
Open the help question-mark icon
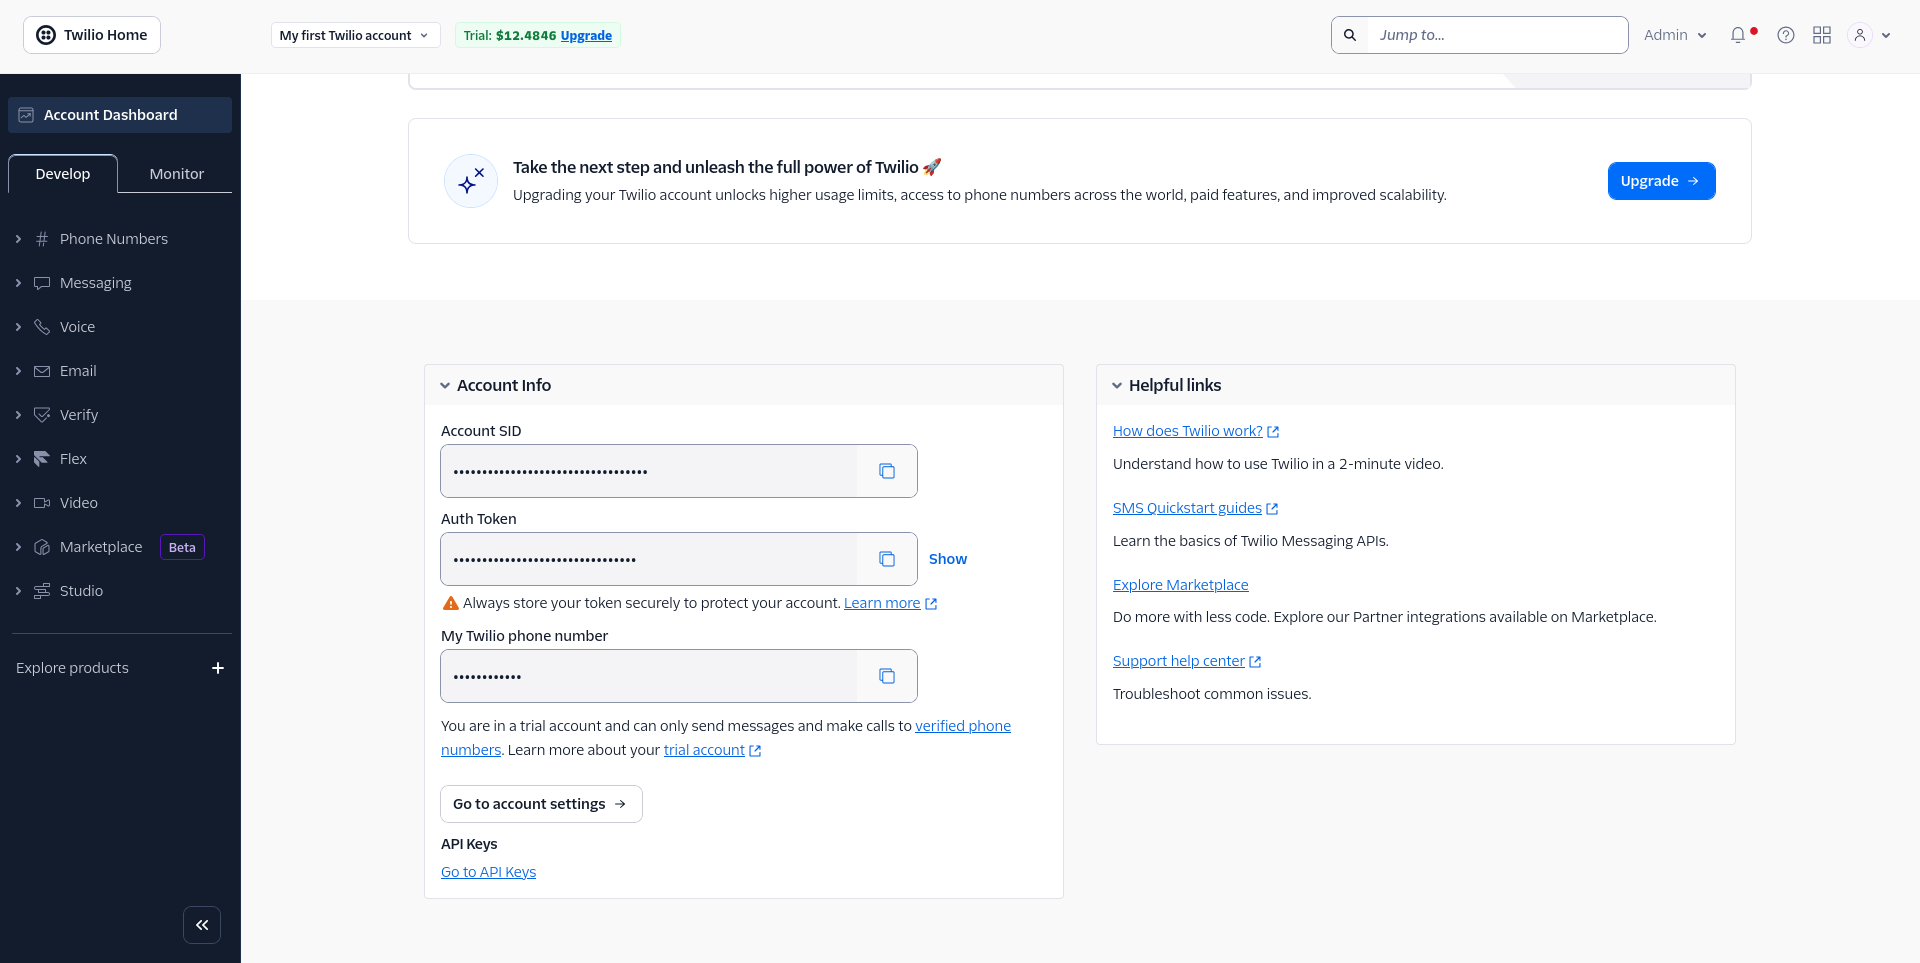[x=1785, y=34]
